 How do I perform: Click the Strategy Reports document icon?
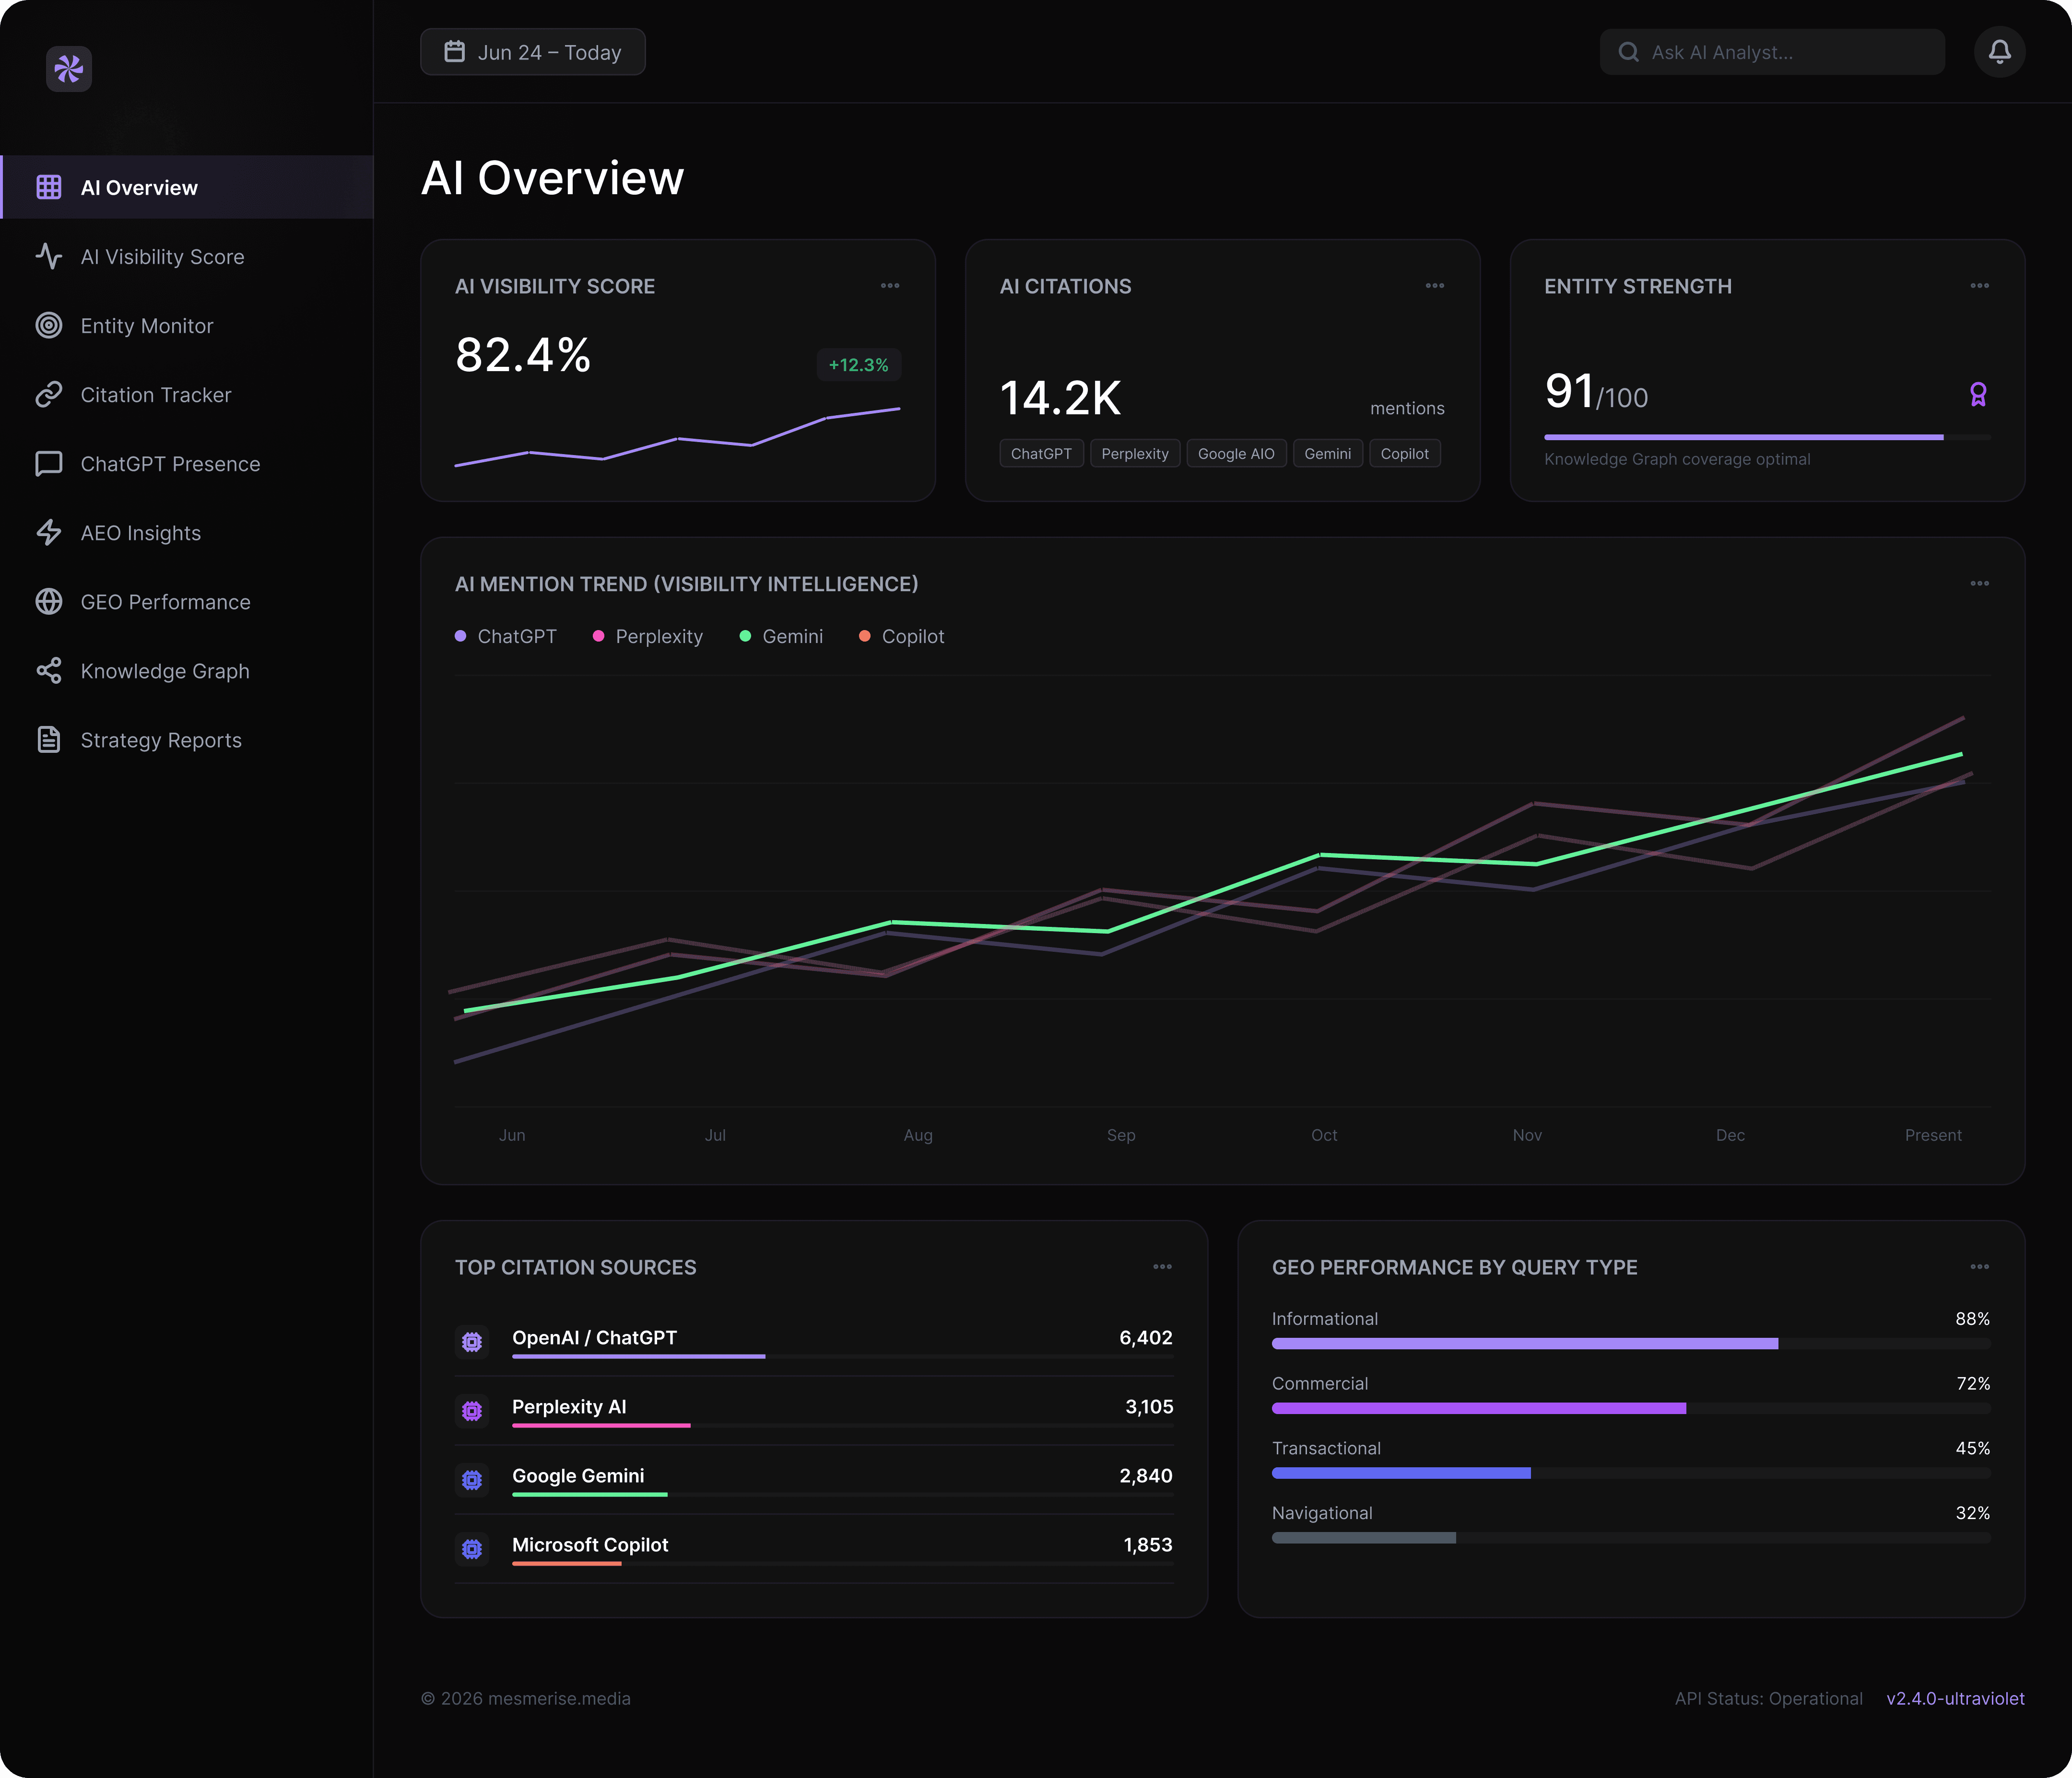pyautogui.click(x=49, y=739)
